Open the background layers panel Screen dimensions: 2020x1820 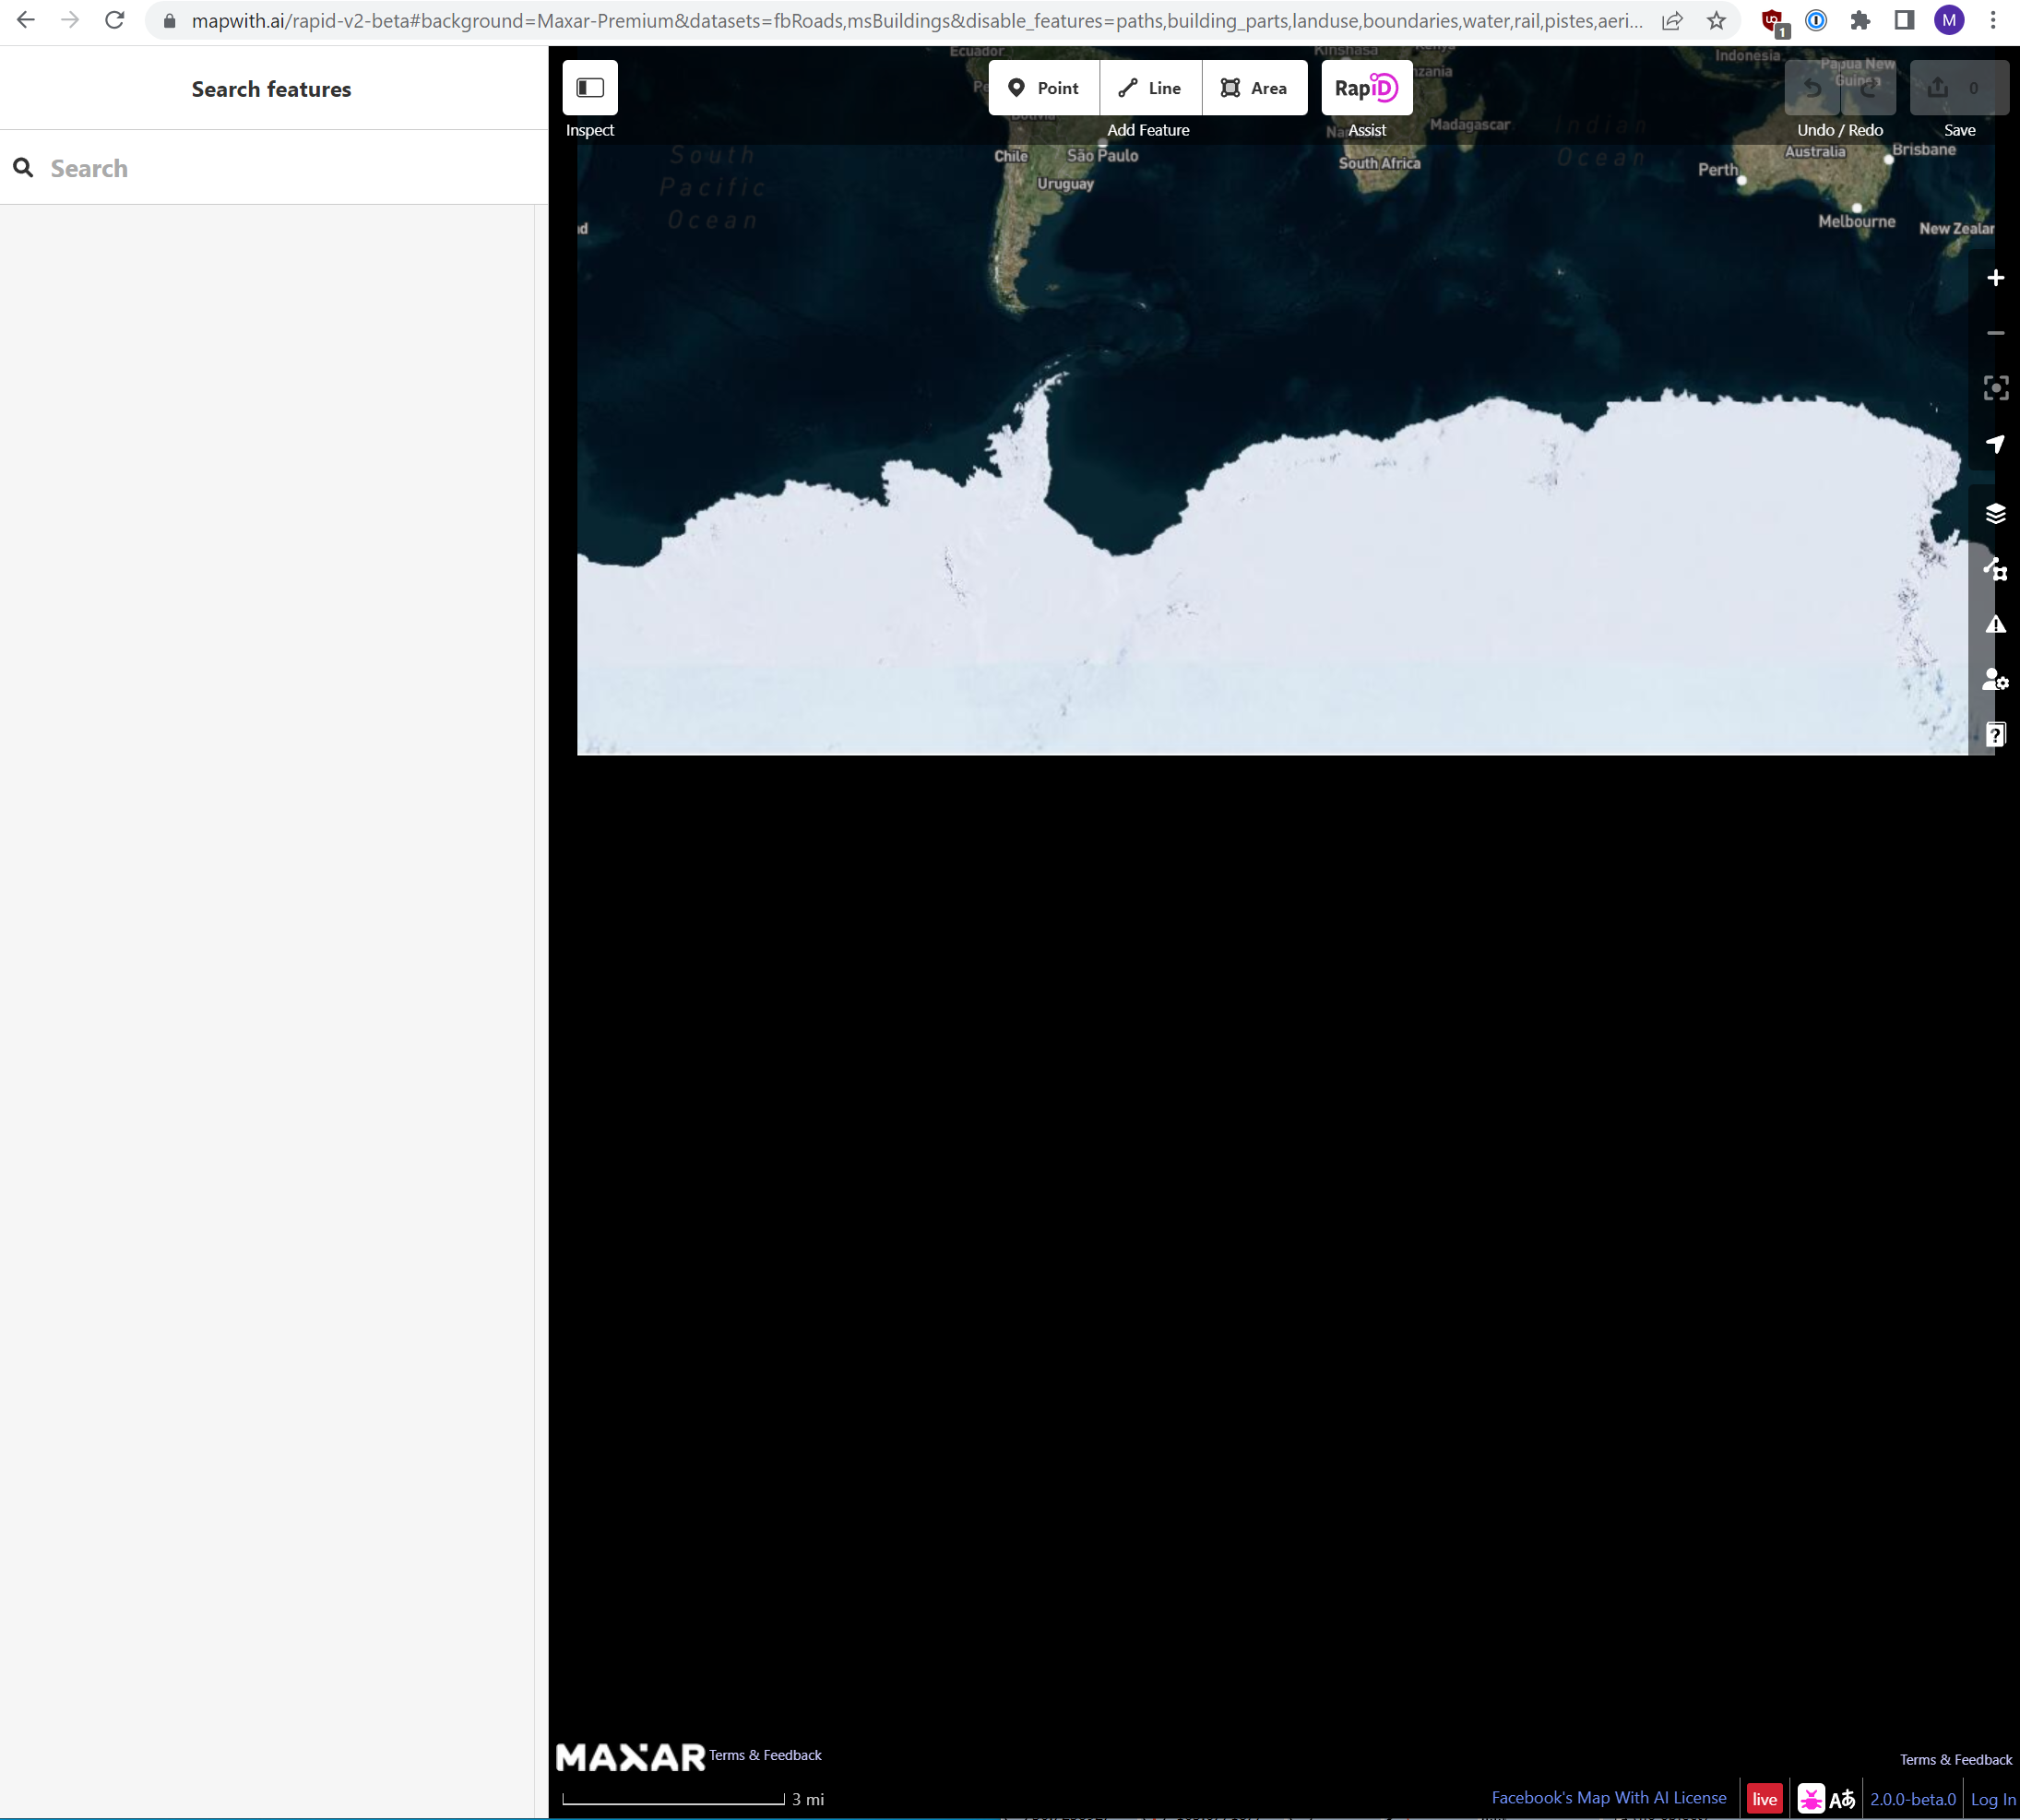[x=1996, y=513]
